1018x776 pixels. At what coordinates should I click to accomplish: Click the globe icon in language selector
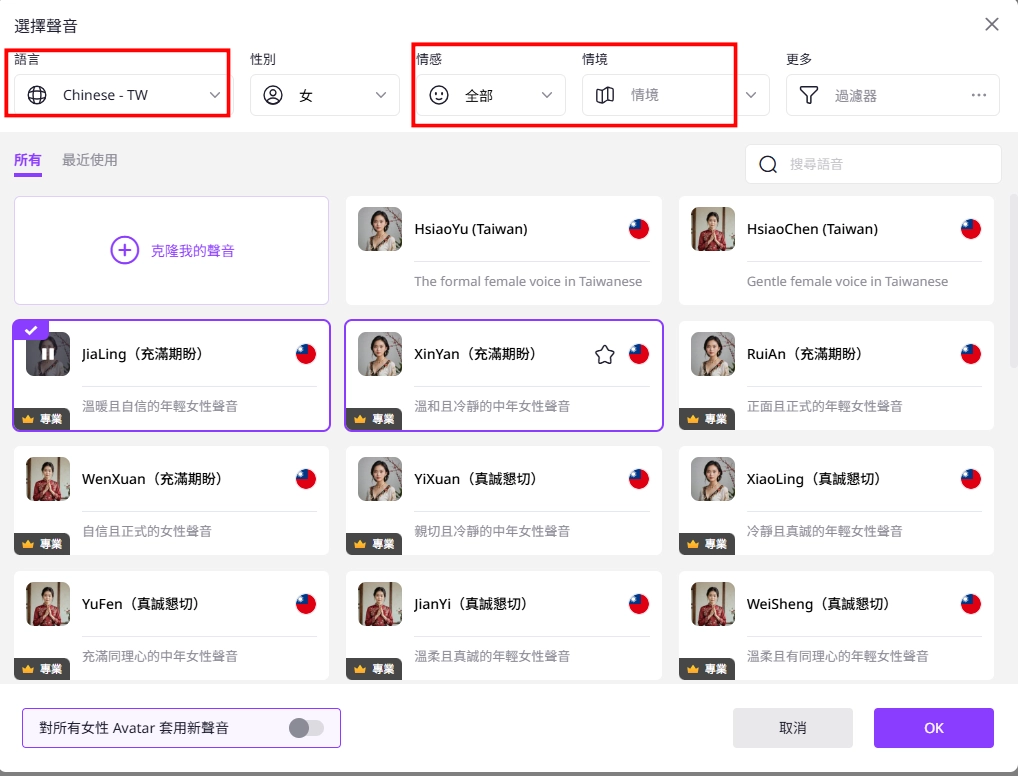(37, 95)
